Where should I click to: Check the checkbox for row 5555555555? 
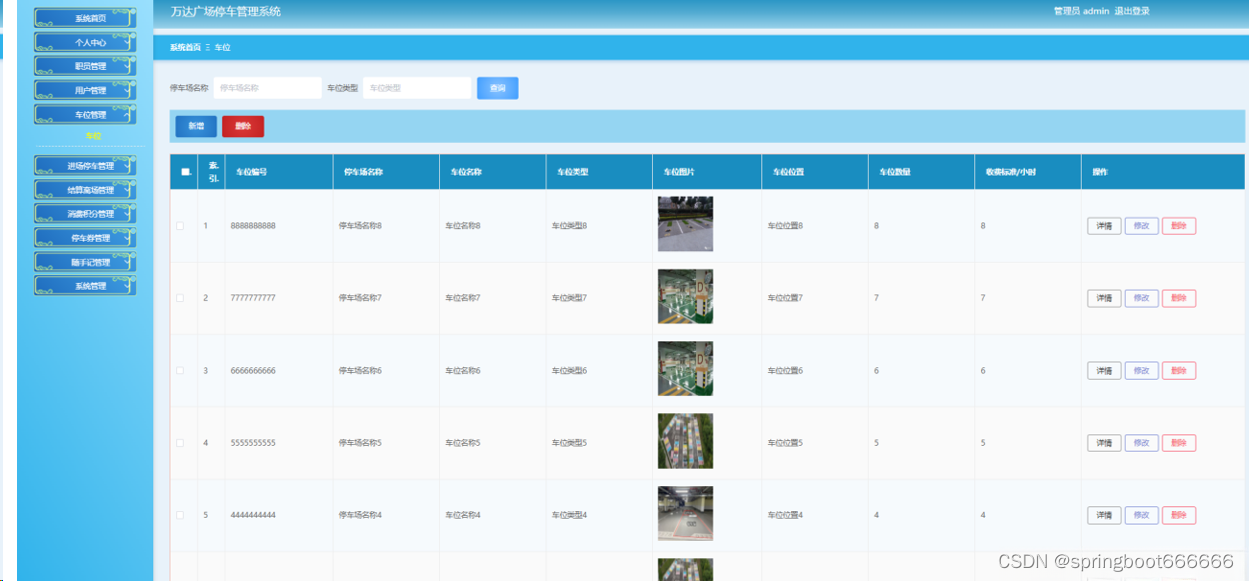click(x=181, y=443)
